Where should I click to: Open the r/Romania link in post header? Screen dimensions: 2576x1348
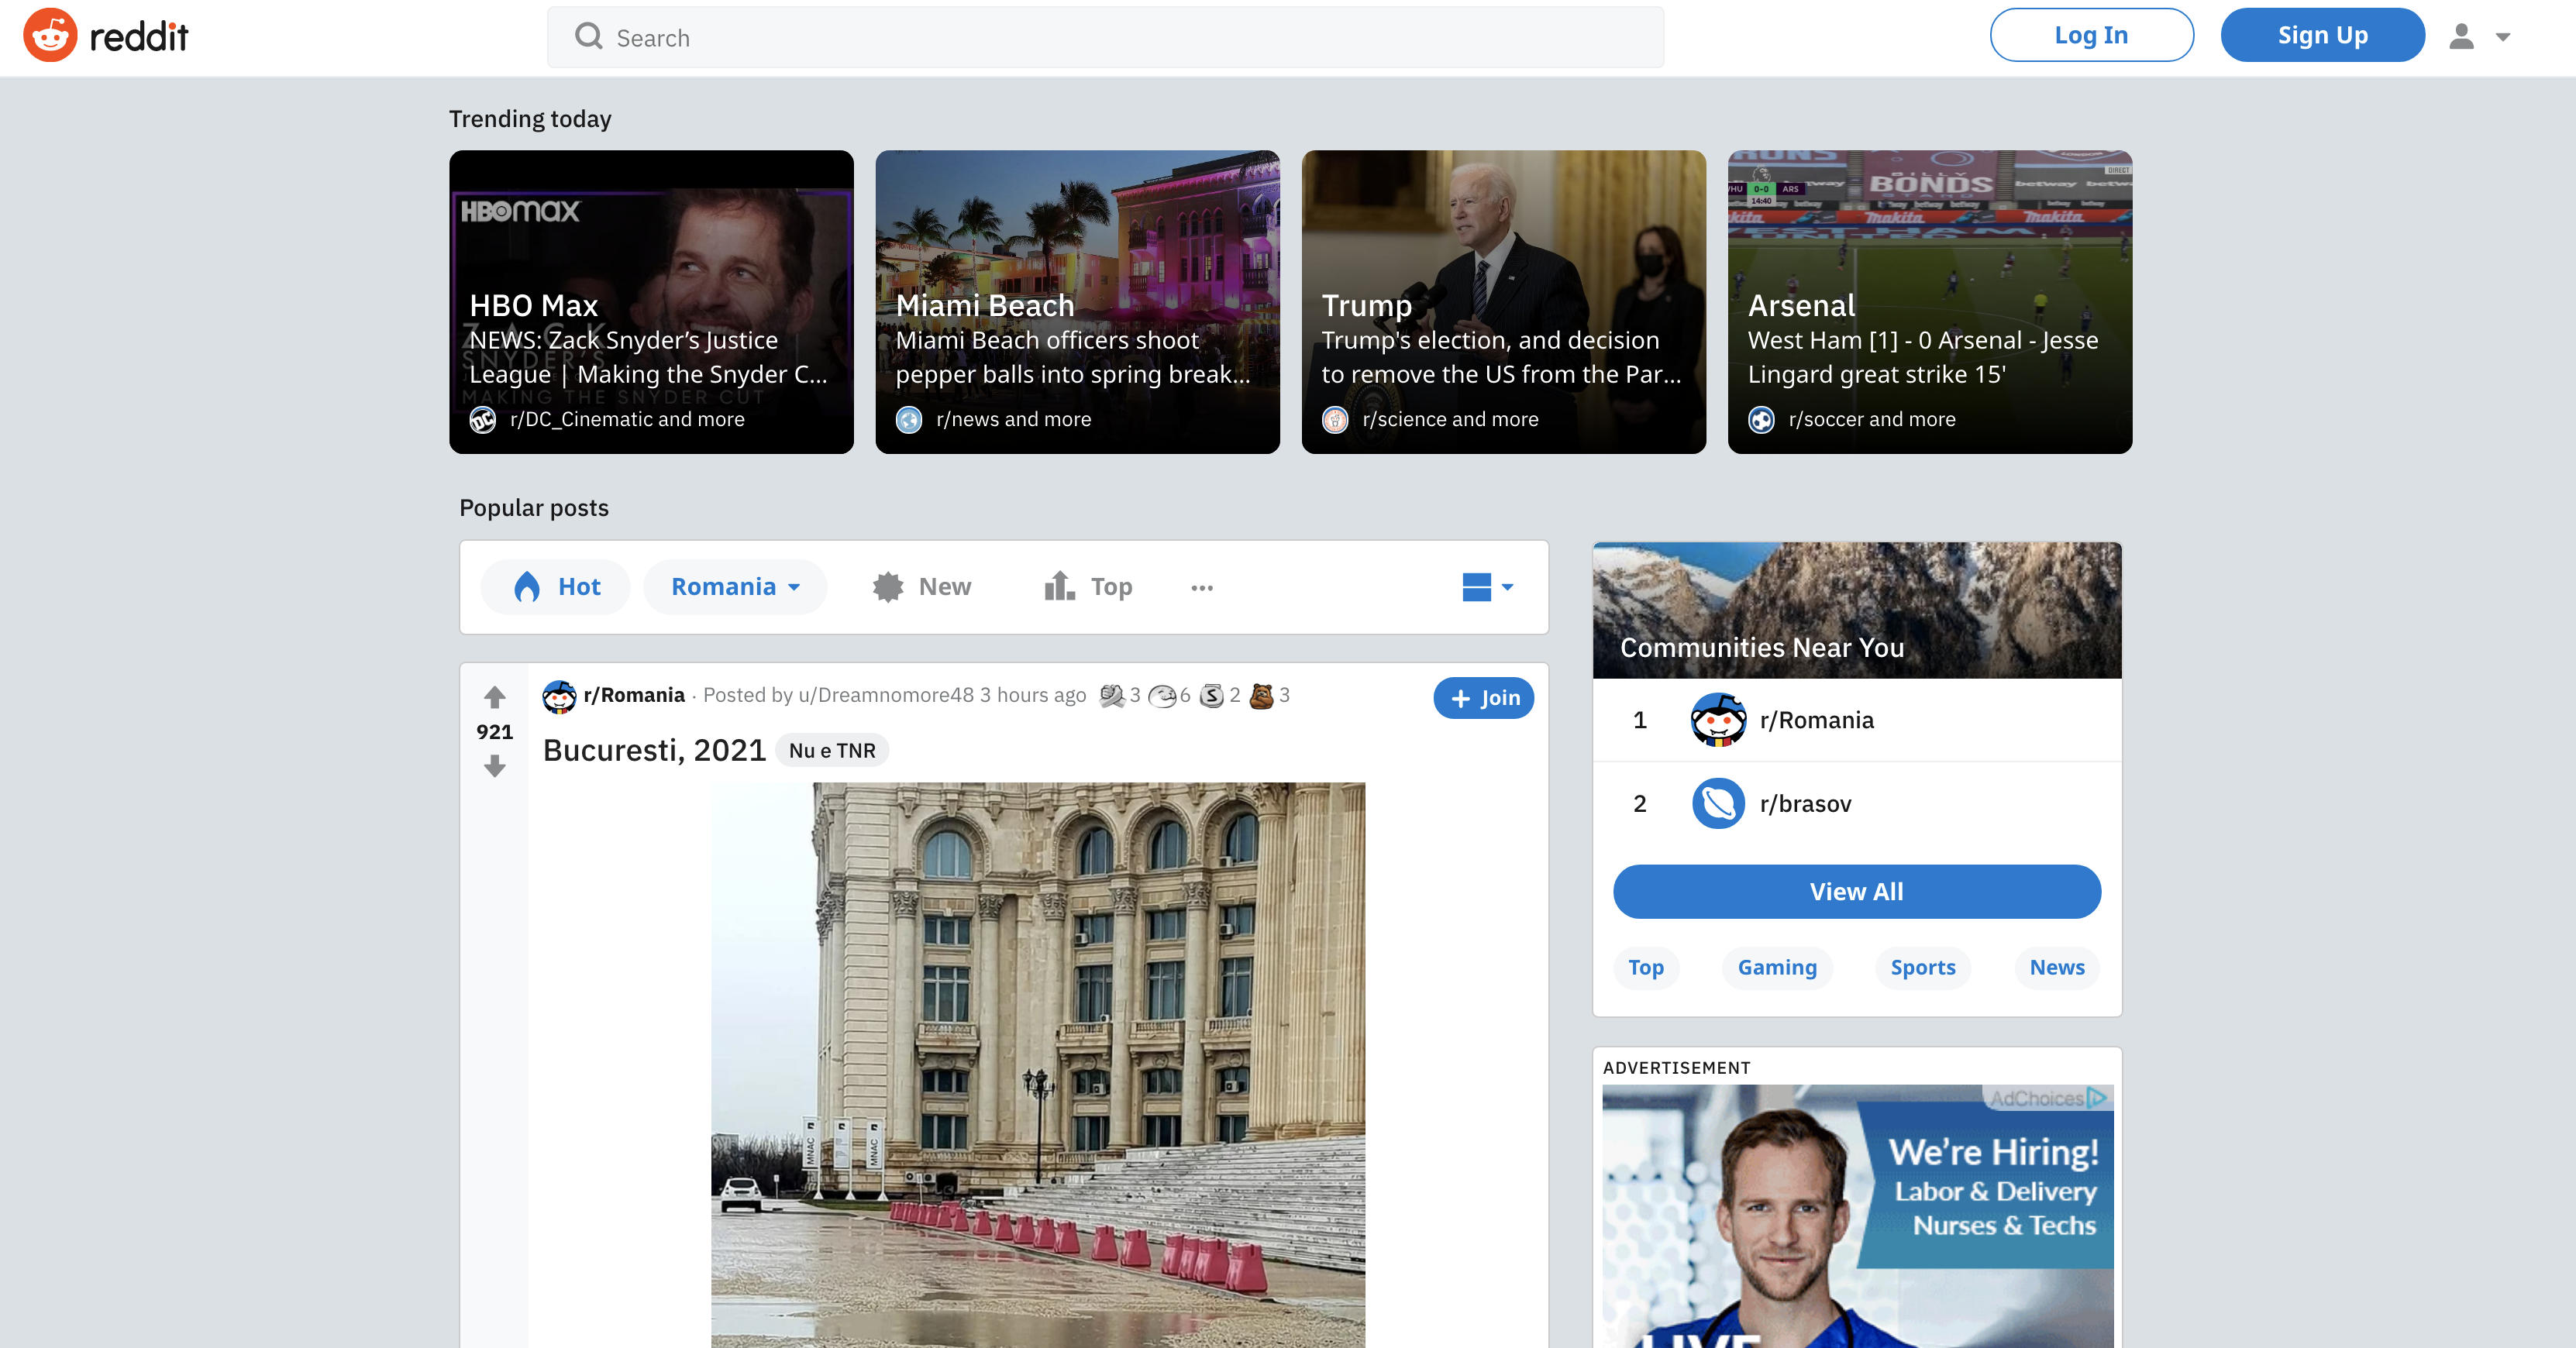click(634, 695)
